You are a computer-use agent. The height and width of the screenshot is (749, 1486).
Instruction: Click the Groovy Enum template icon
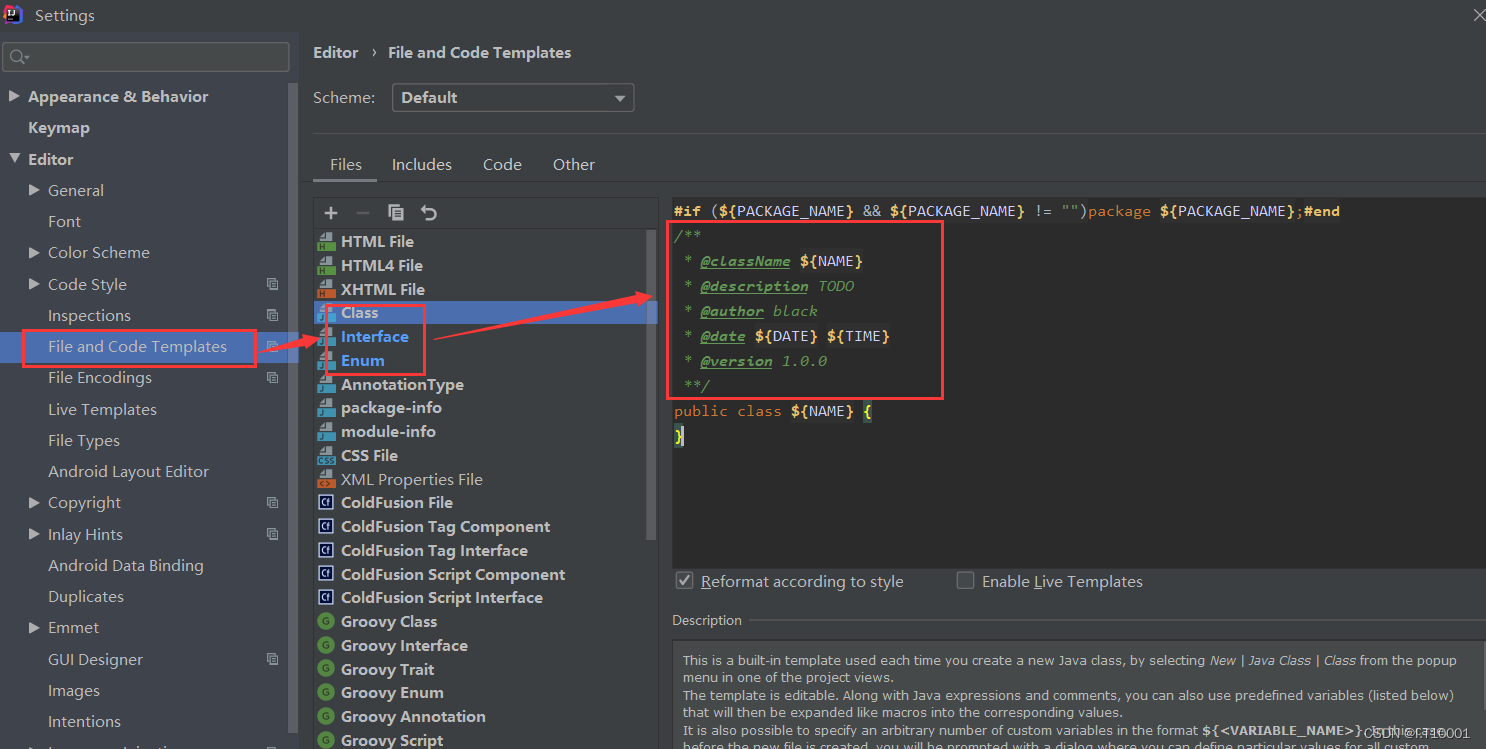point(325,693)
